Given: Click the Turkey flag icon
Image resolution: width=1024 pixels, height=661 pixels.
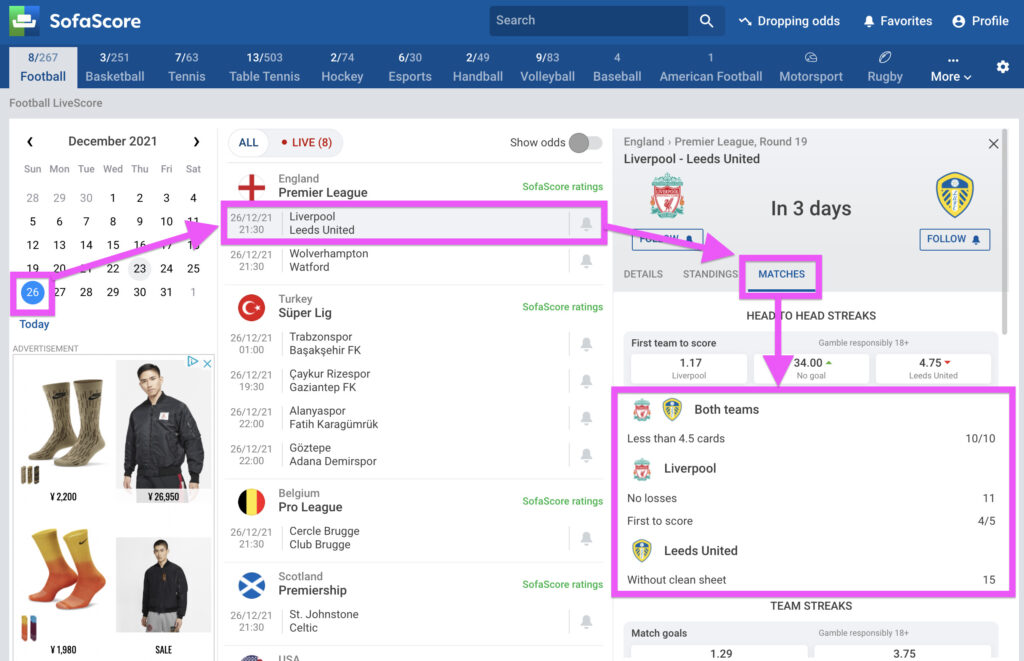Looking at the screenshot, I should click(251, 307).
